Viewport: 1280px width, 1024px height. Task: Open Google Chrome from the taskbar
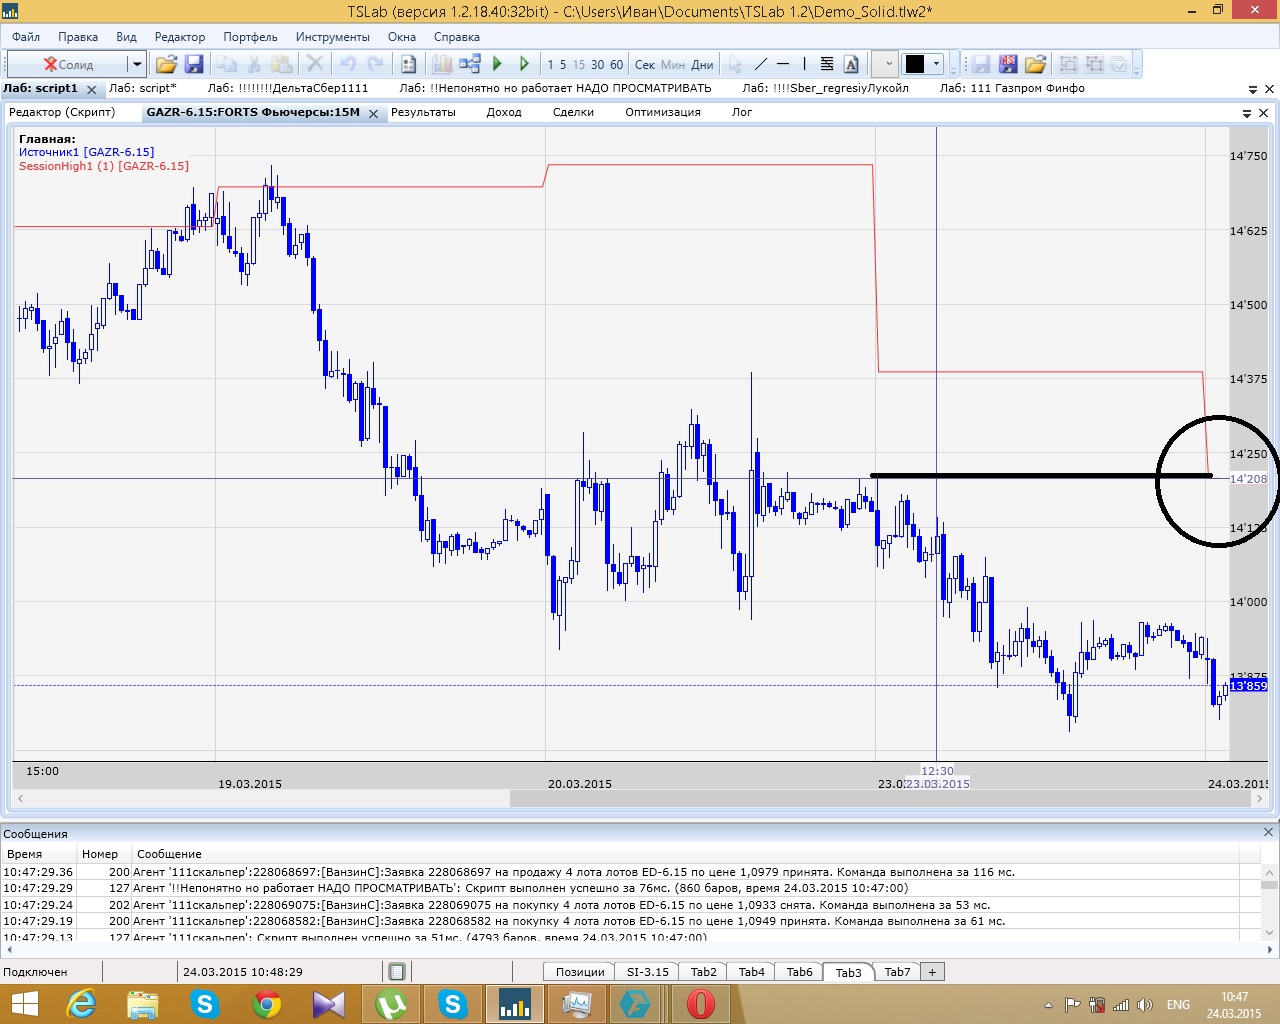click(x=266, y=1003)
